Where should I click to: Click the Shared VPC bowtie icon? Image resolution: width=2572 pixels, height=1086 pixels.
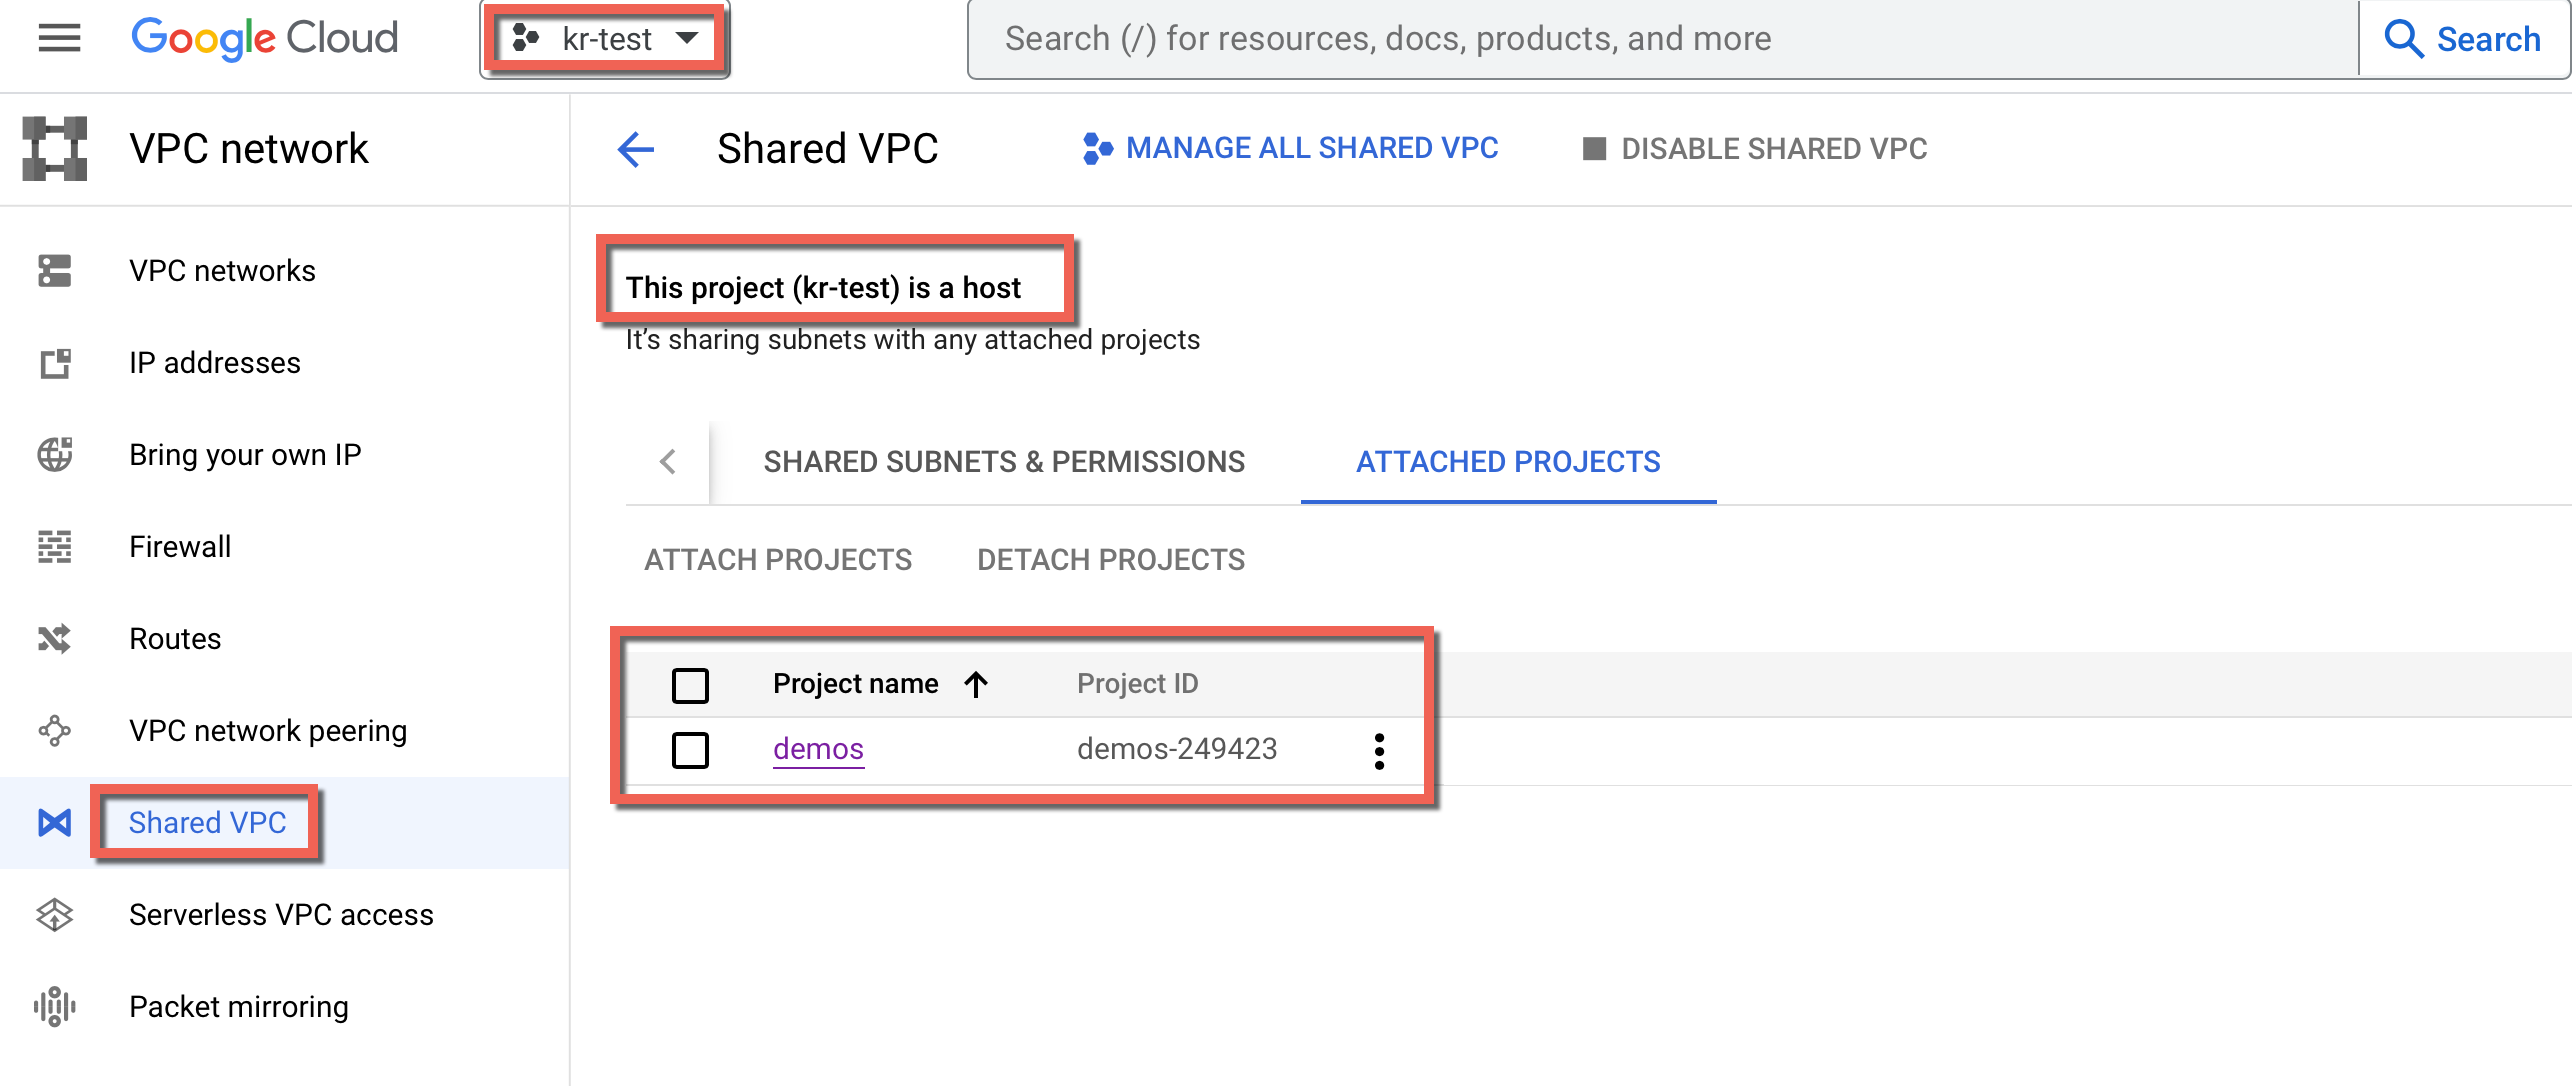click(55, 823)
